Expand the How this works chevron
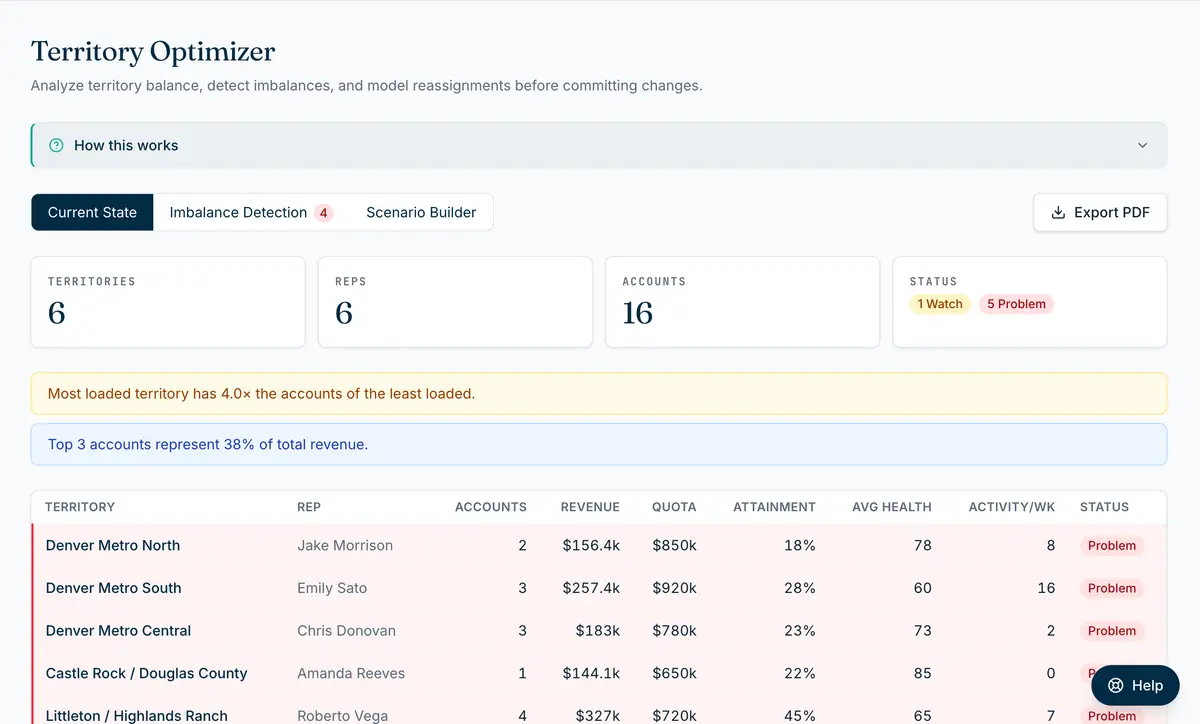Image resolution: width=1200 pixels, height=724 pixels. pos(1143,145)
